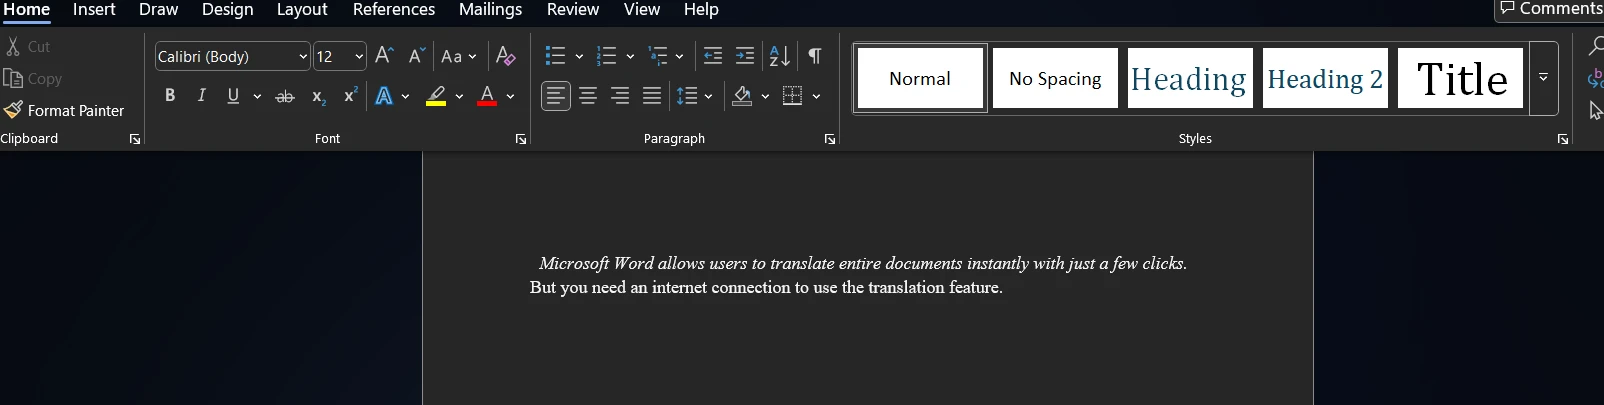Toggle bold formatting

pyautogui.click(x=170, y=96)
